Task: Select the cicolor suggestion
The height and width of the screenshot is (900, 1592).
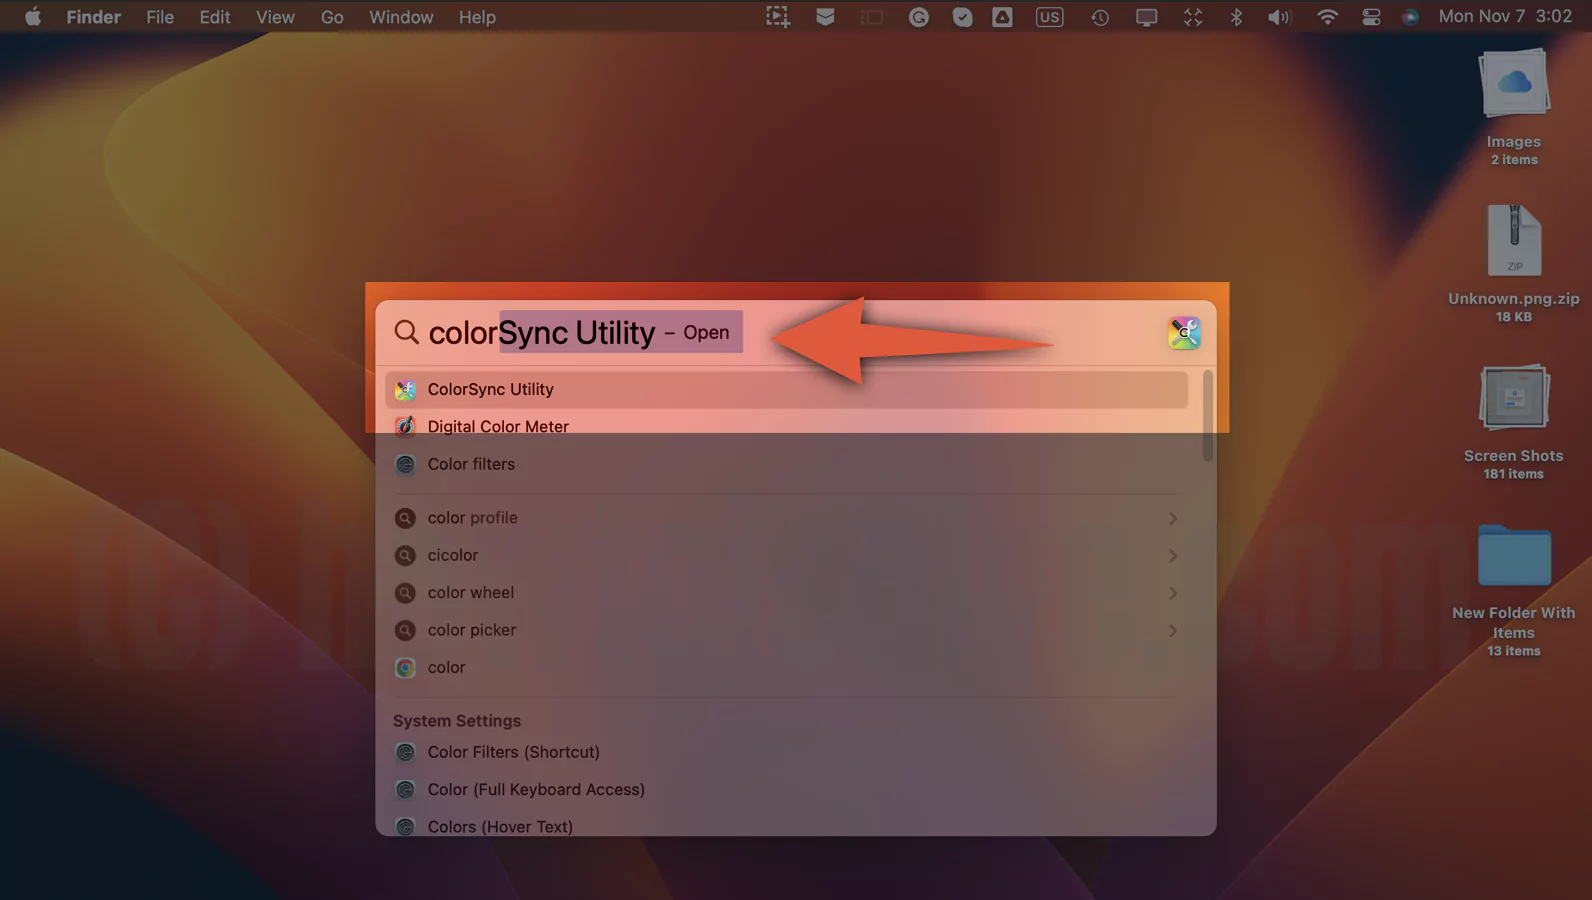Action: (786, 555)
